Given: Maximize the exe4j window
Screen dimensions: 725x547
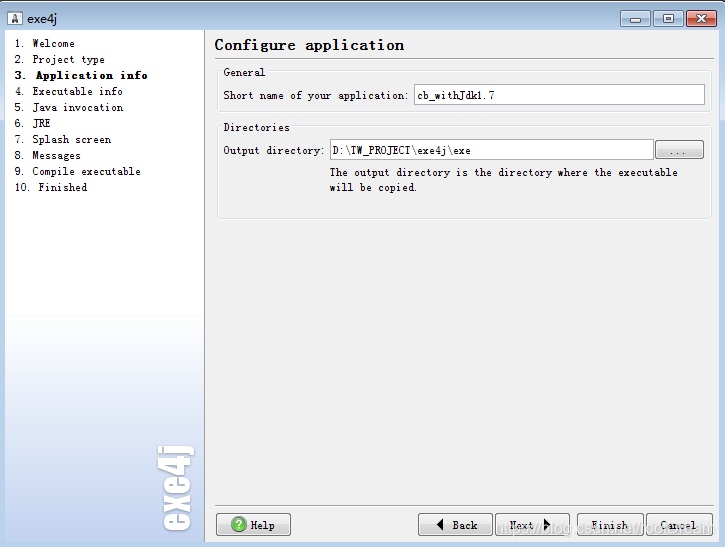Looking at the screenshot, I should point(668,18).
